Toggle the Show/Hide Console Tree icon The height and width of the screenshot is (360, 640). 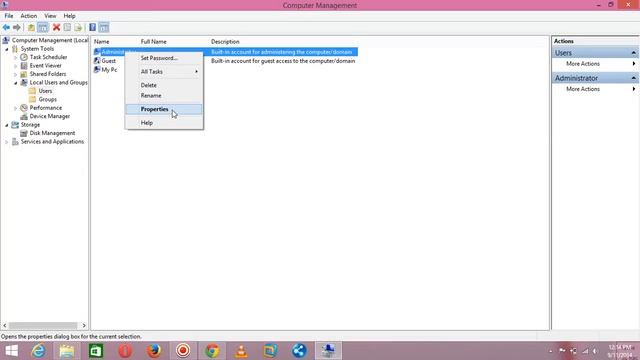[43, 27]
